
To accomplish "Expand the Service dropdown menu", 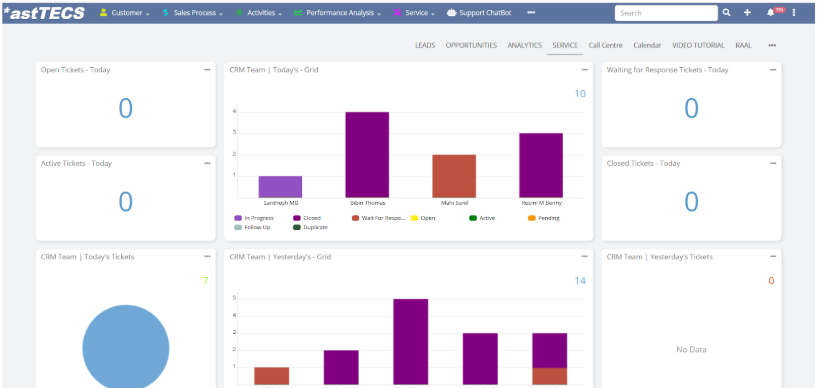I will tap(433, 14).
